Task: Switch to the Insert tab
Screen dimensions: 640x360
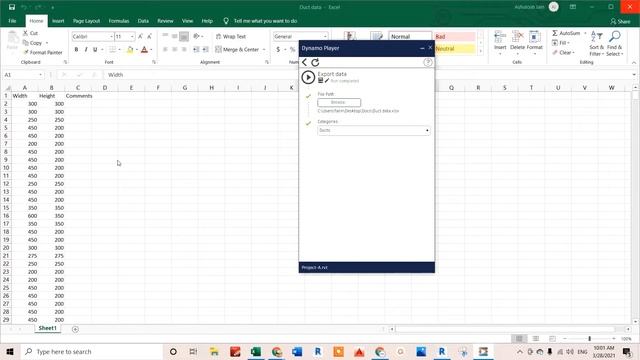Action: (58, 21)
